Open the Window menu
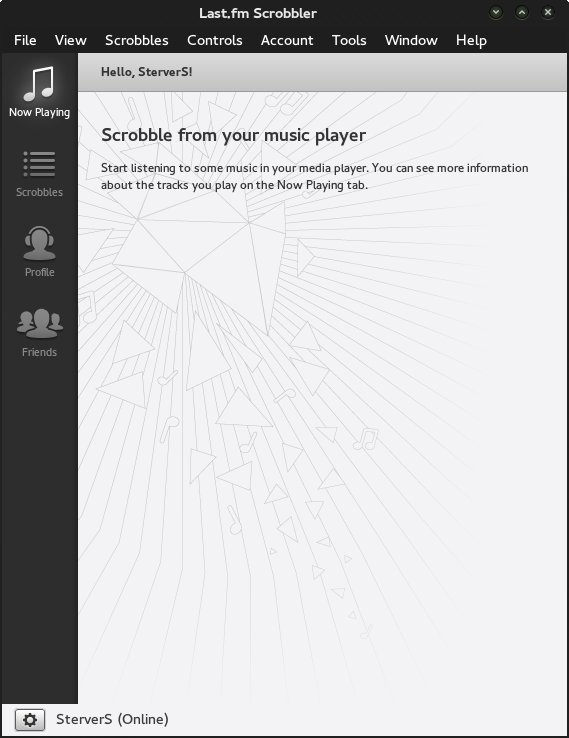The height and width of the screenshot is (738, 569). click(411, 40)
